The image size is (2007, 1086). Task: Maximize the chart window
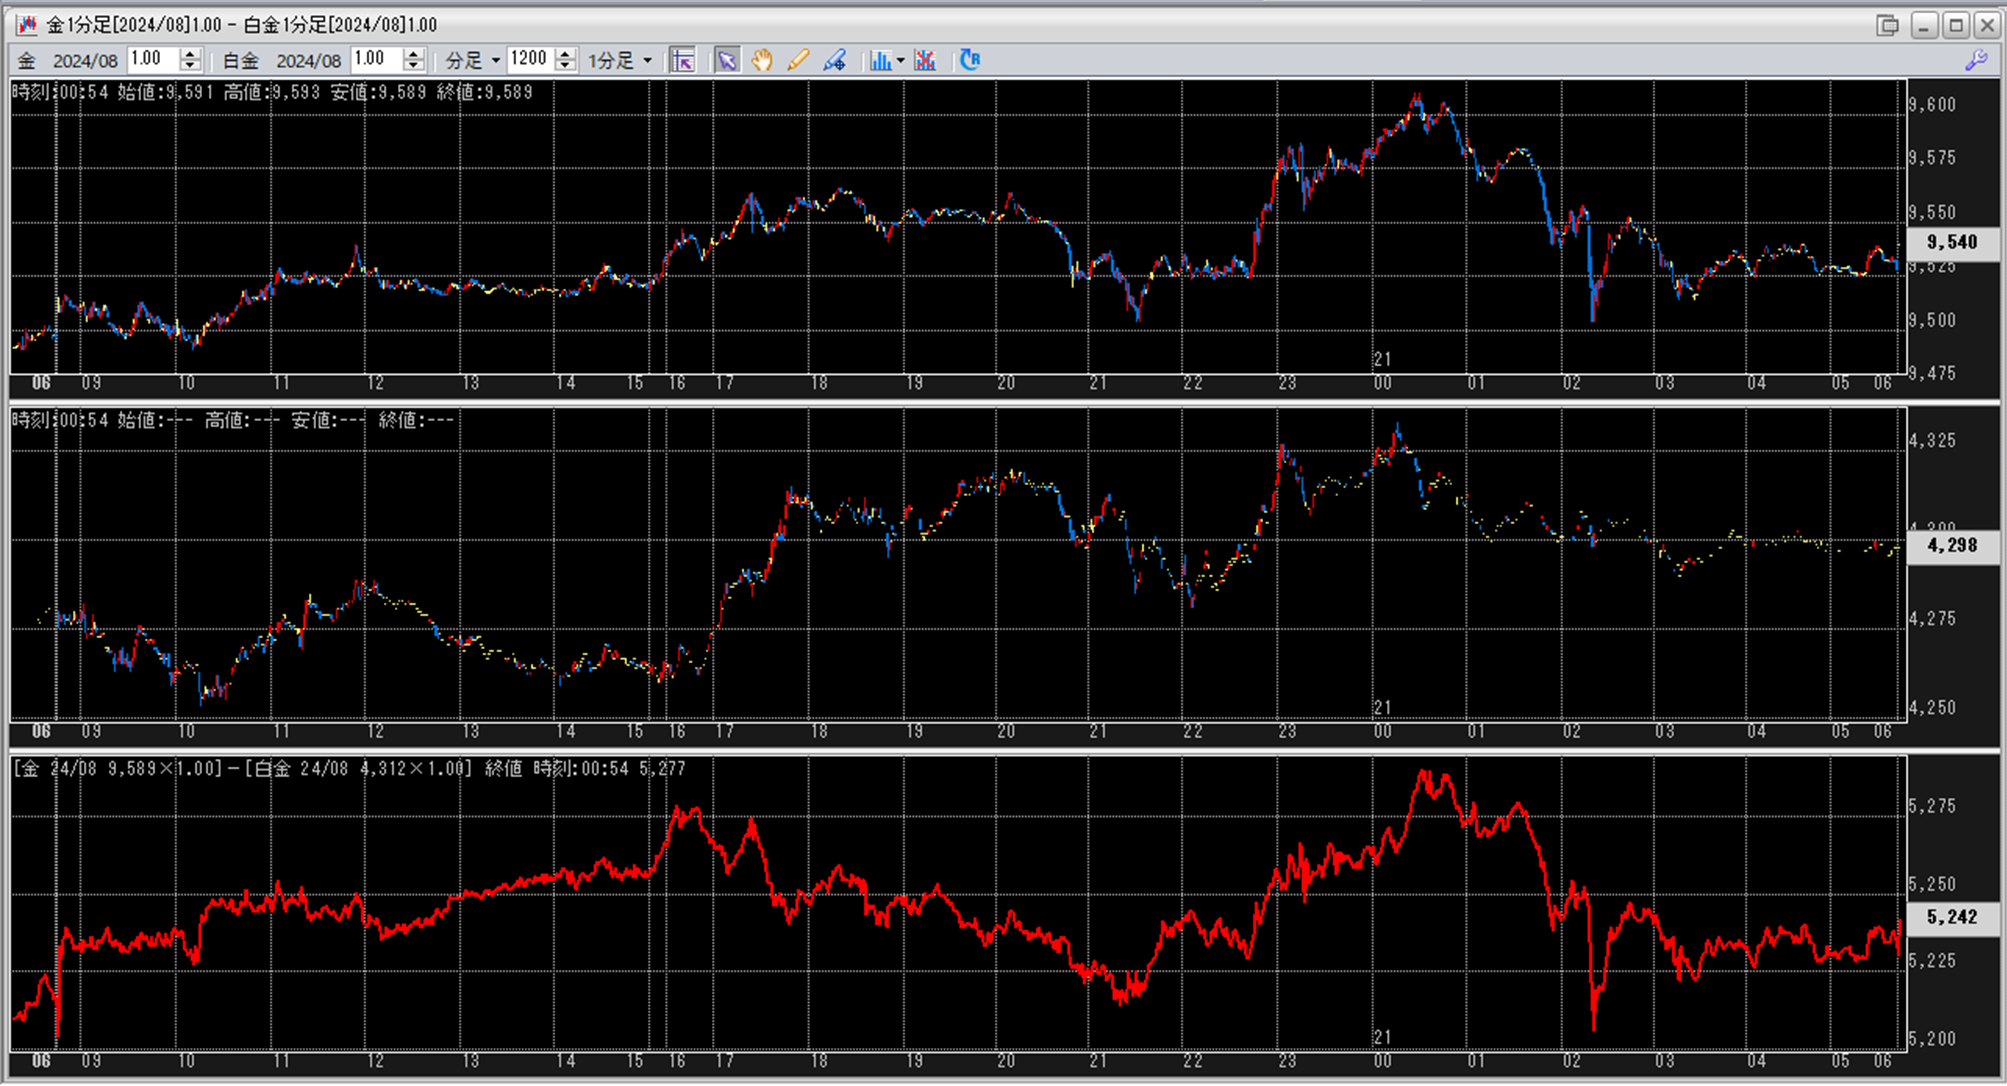1956,25
